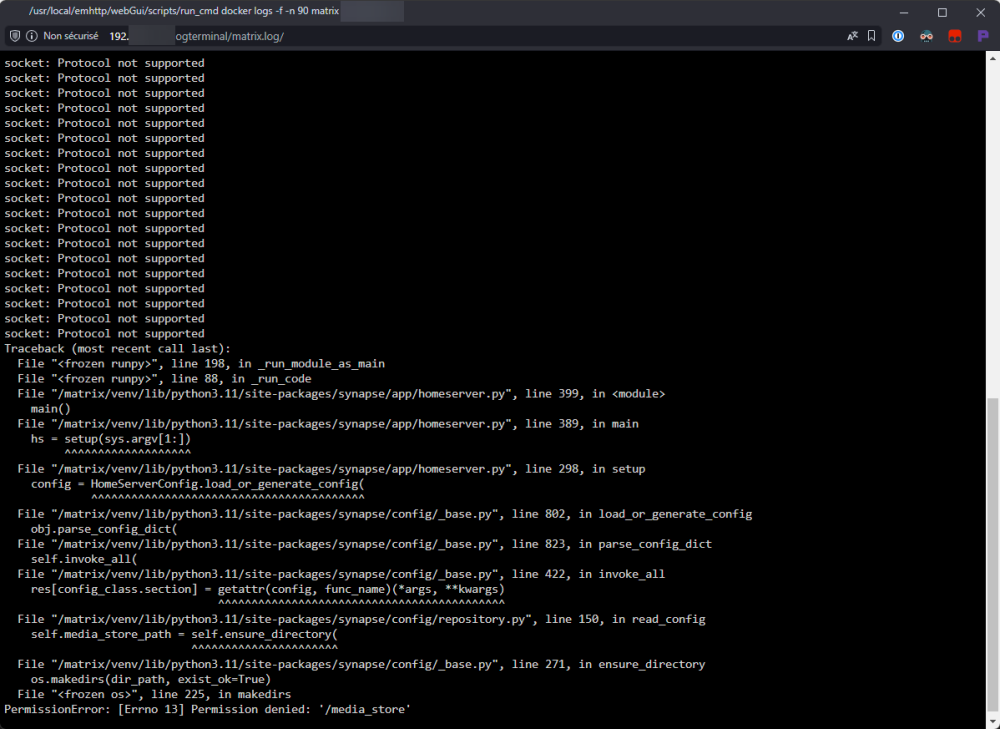Screen dimensions: 1000x729
Task: Click the translate page icon
Action: [x=852, y=36]
